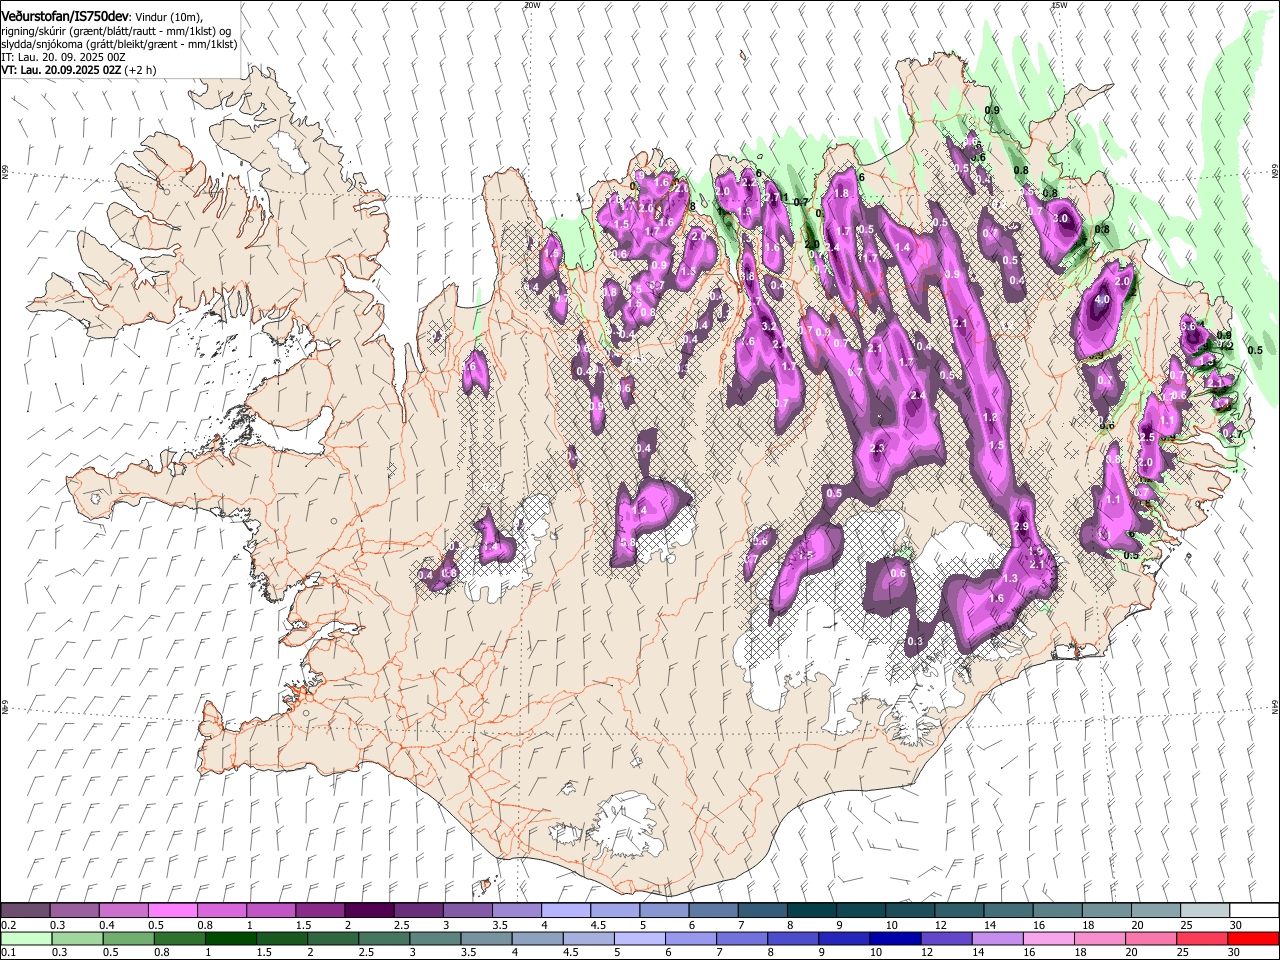Click lower legend swatch between 2.5 and 3
The width and height of the screenshot is (1280, 960).
pyautogui.click(x=384, y=938)
